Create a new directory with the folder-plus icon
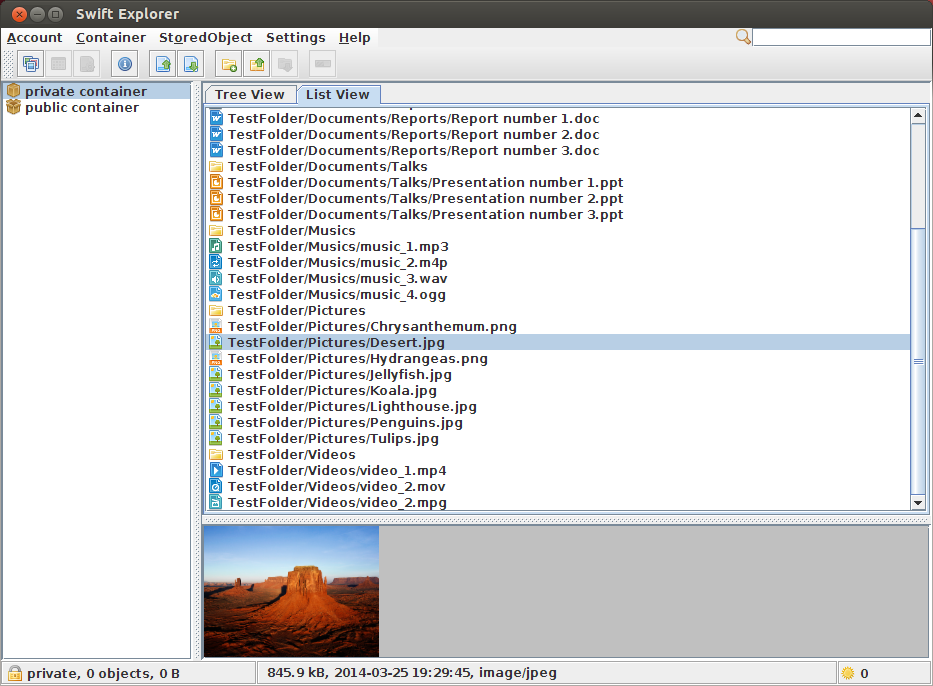The image size is (933, 686). (x=228, y=63)
